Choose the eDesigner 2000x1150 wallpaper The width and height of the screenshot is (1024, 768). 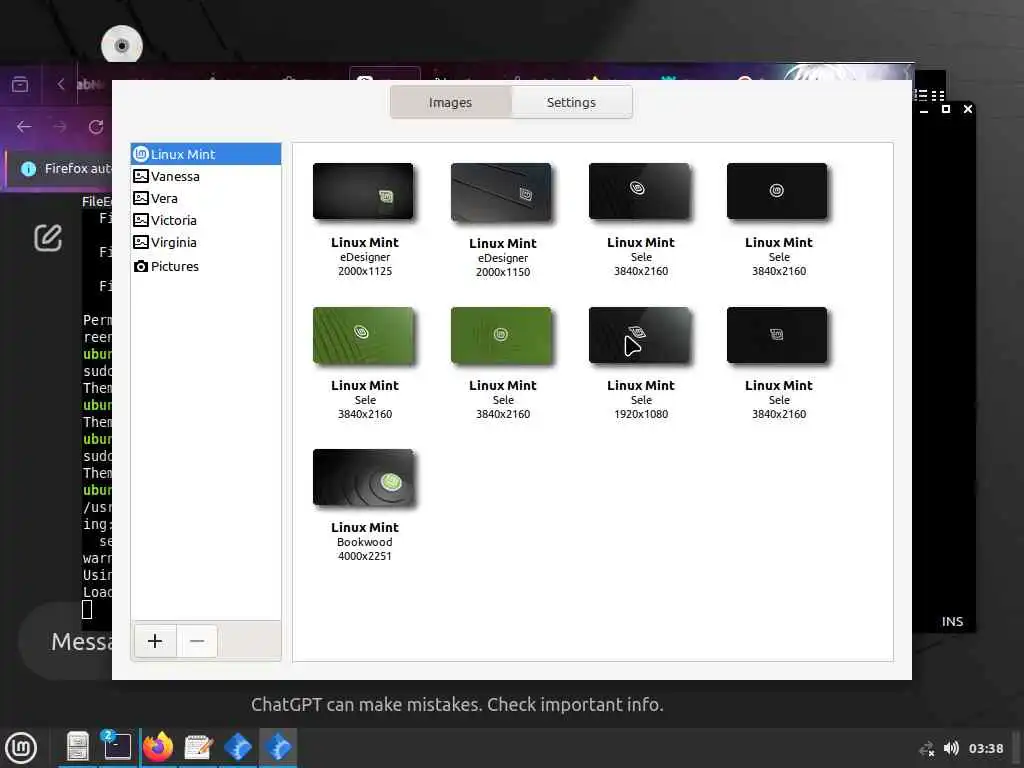pyautogui.click(x=501, y=192)
